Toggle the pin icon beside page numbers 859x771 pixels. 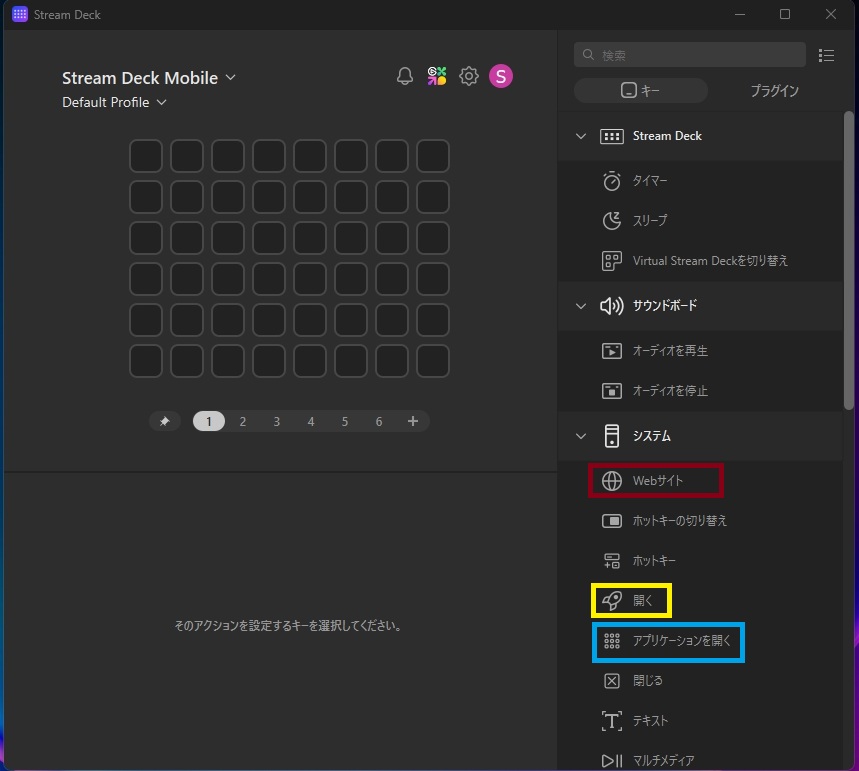164,422
